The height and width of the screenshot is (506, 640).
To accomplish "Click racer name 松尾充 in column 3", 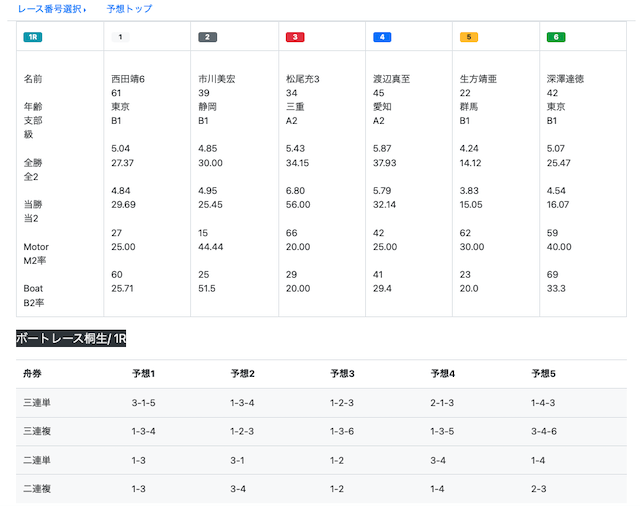I will [300, 79].
